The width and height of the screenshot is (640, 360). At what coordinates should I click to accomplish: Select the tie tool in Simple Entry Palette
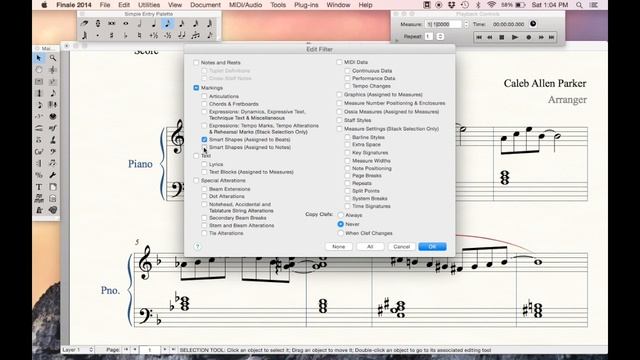point(182,36)
